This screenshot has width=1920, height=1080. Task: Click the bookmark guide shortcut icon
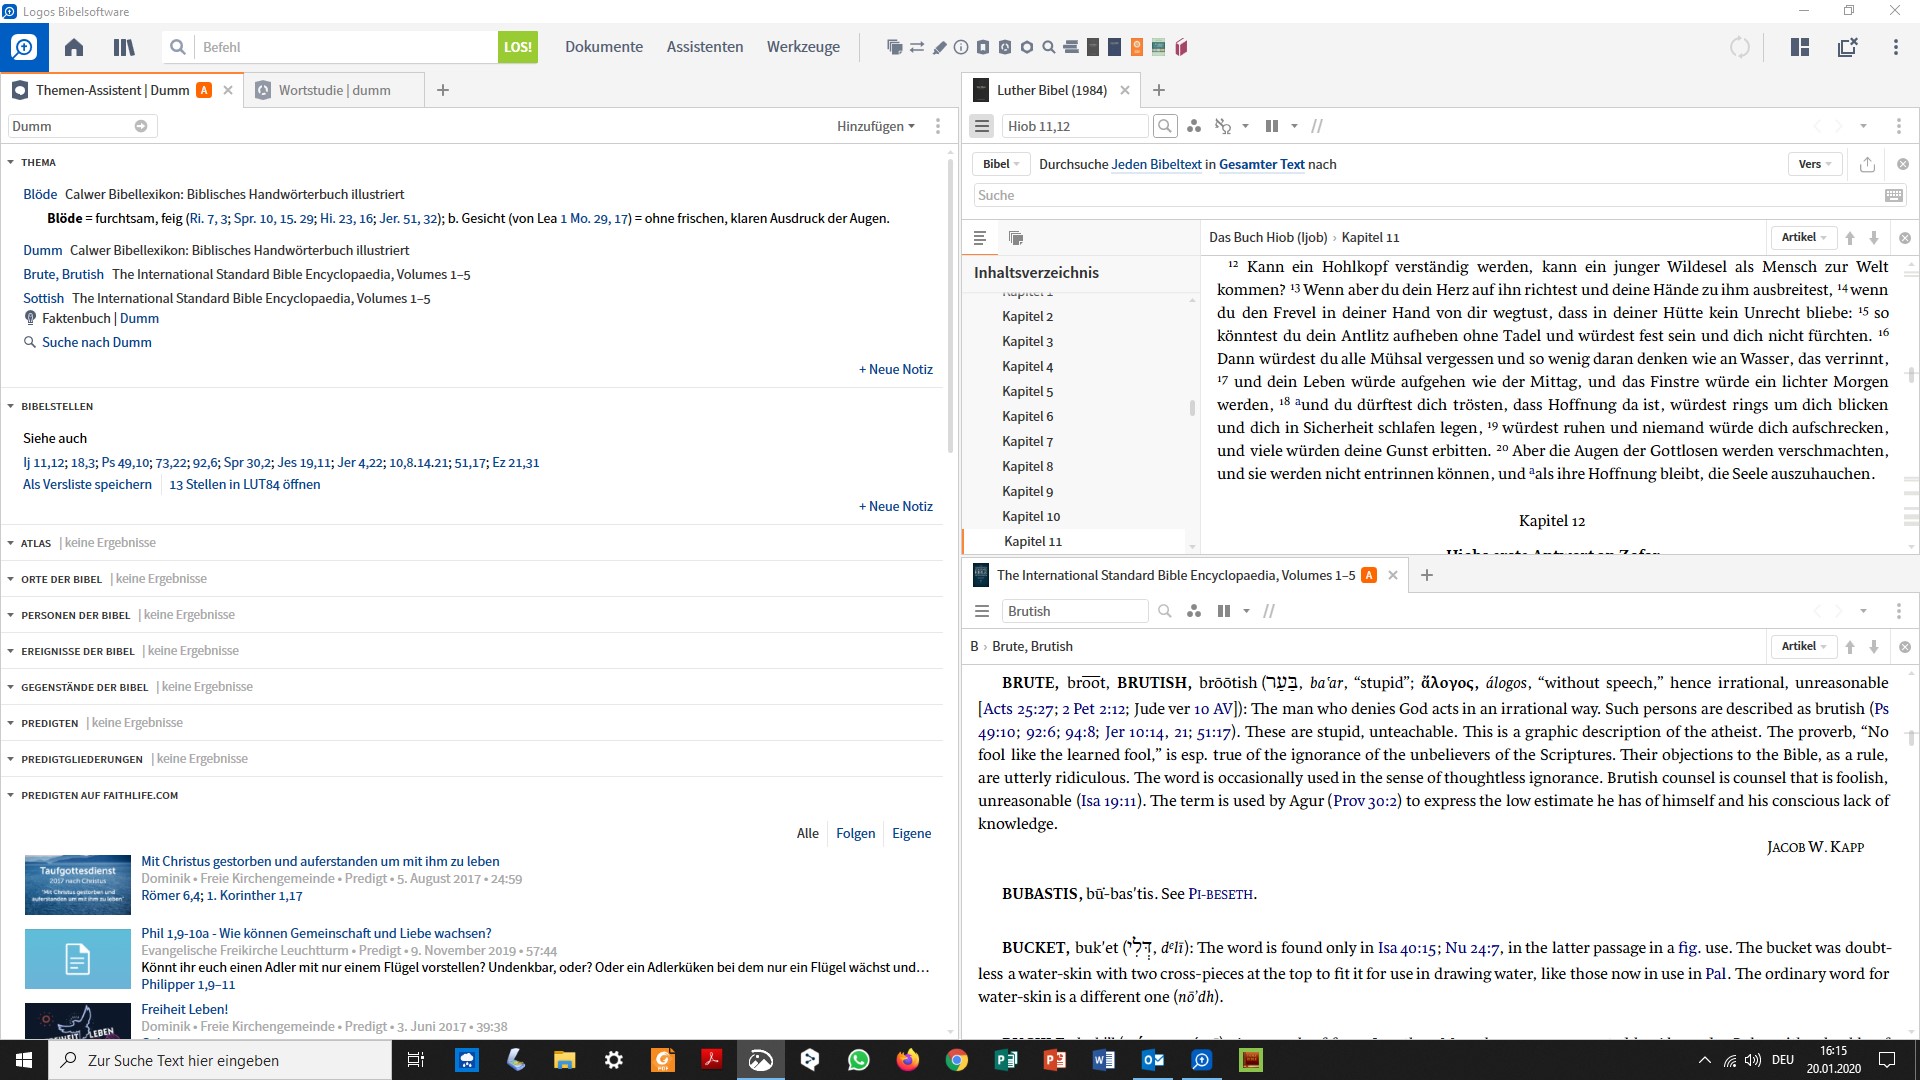click(x=983, y=47)
